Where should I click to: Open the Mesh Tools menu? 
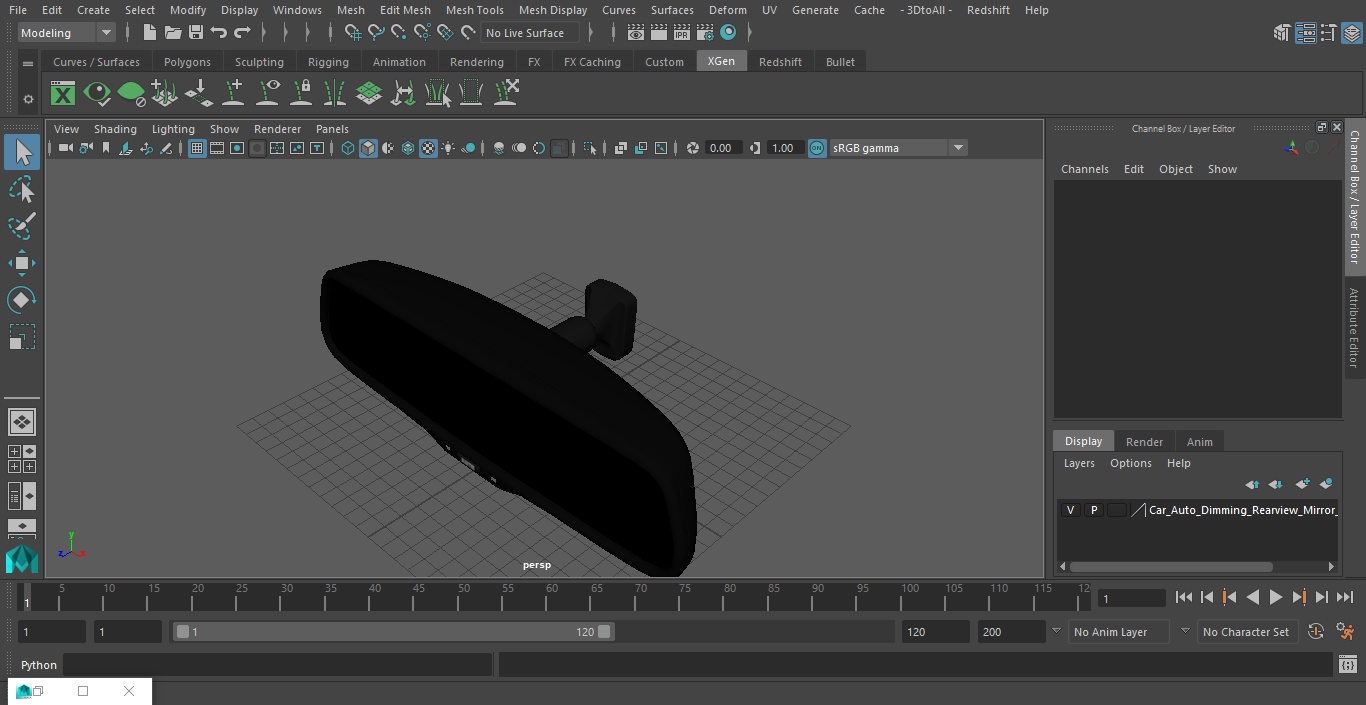tap(474, 10)
